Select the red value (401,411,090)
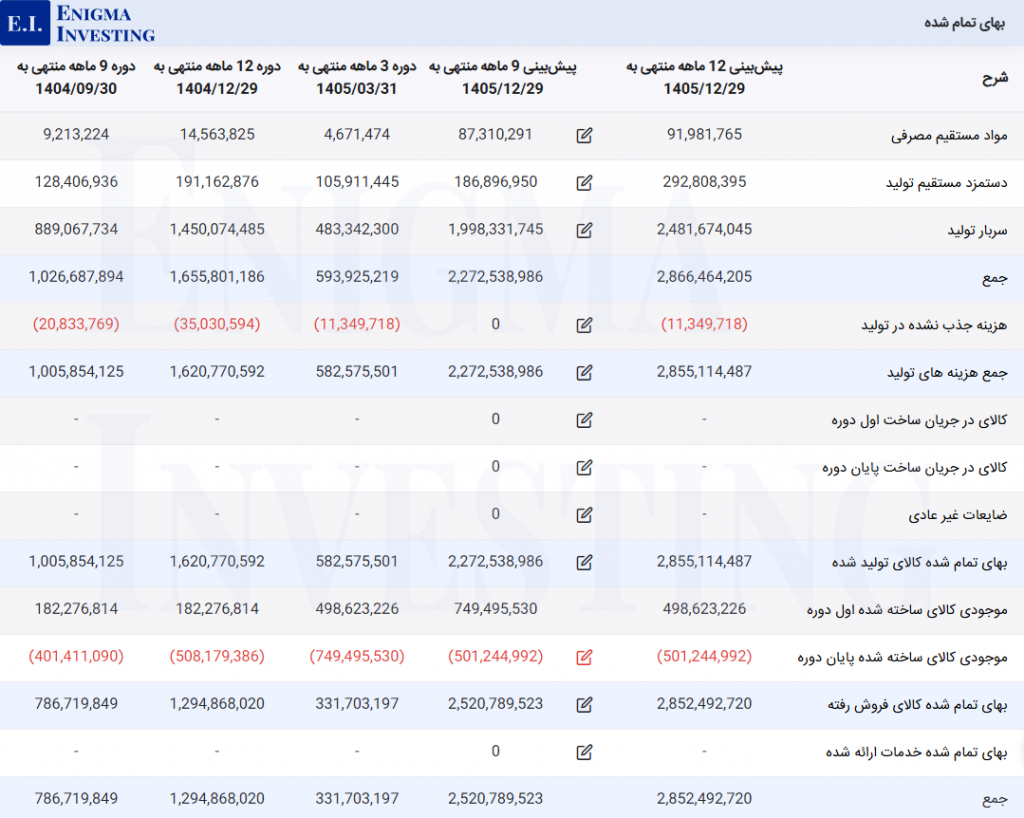The height and width of the screenshot is (818, 1024). [76, 657]
